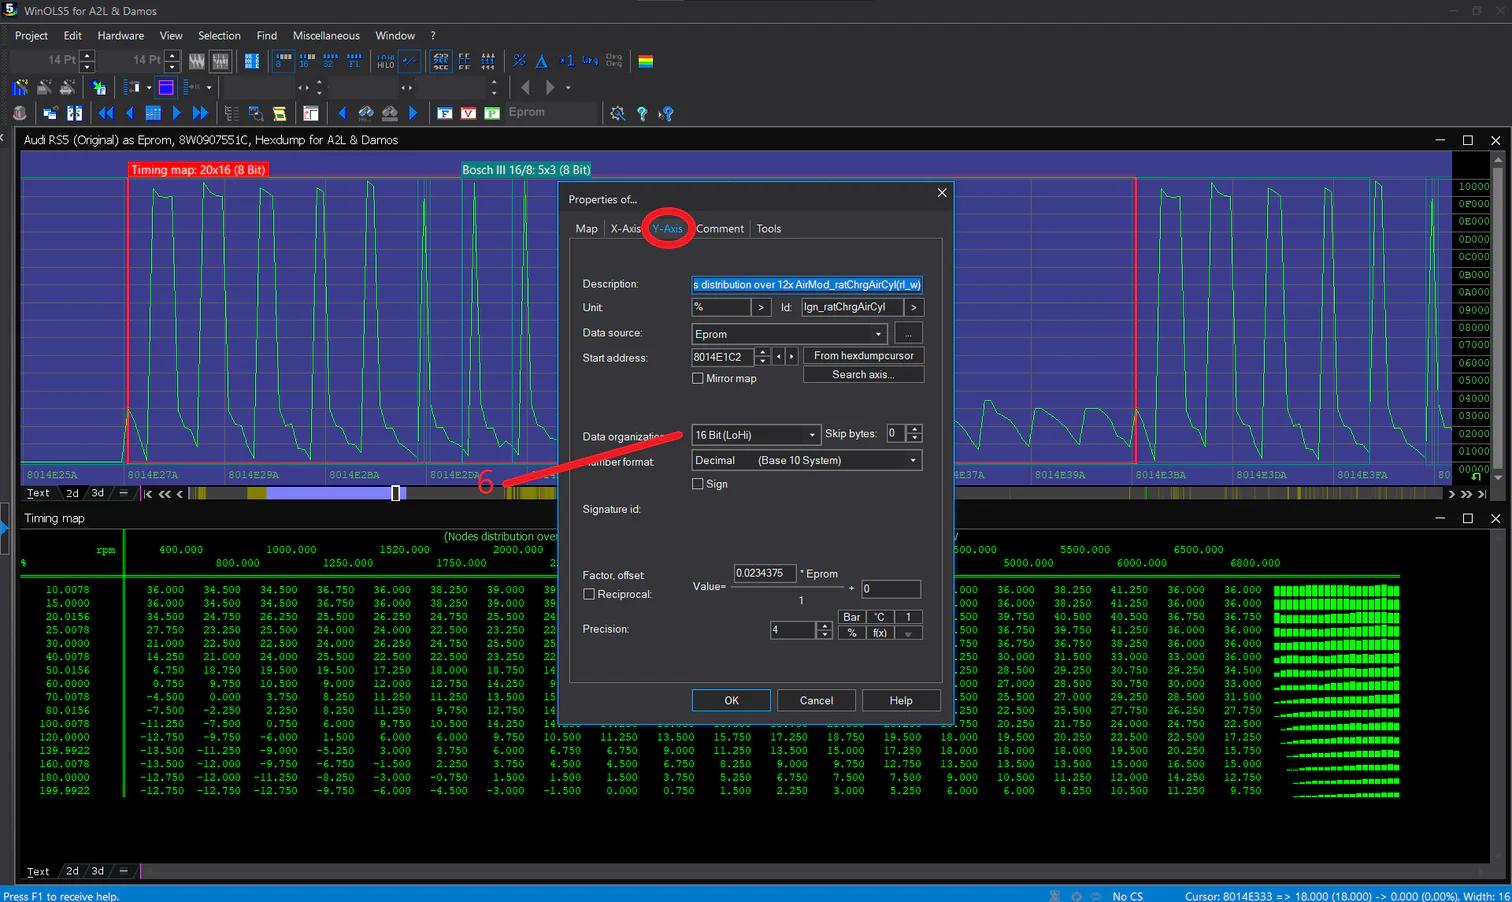This screenshot has width=1512, height=902.
Task: Click the blue F toolbar icon
Action: pyautogui.click(x=445, y=113)
